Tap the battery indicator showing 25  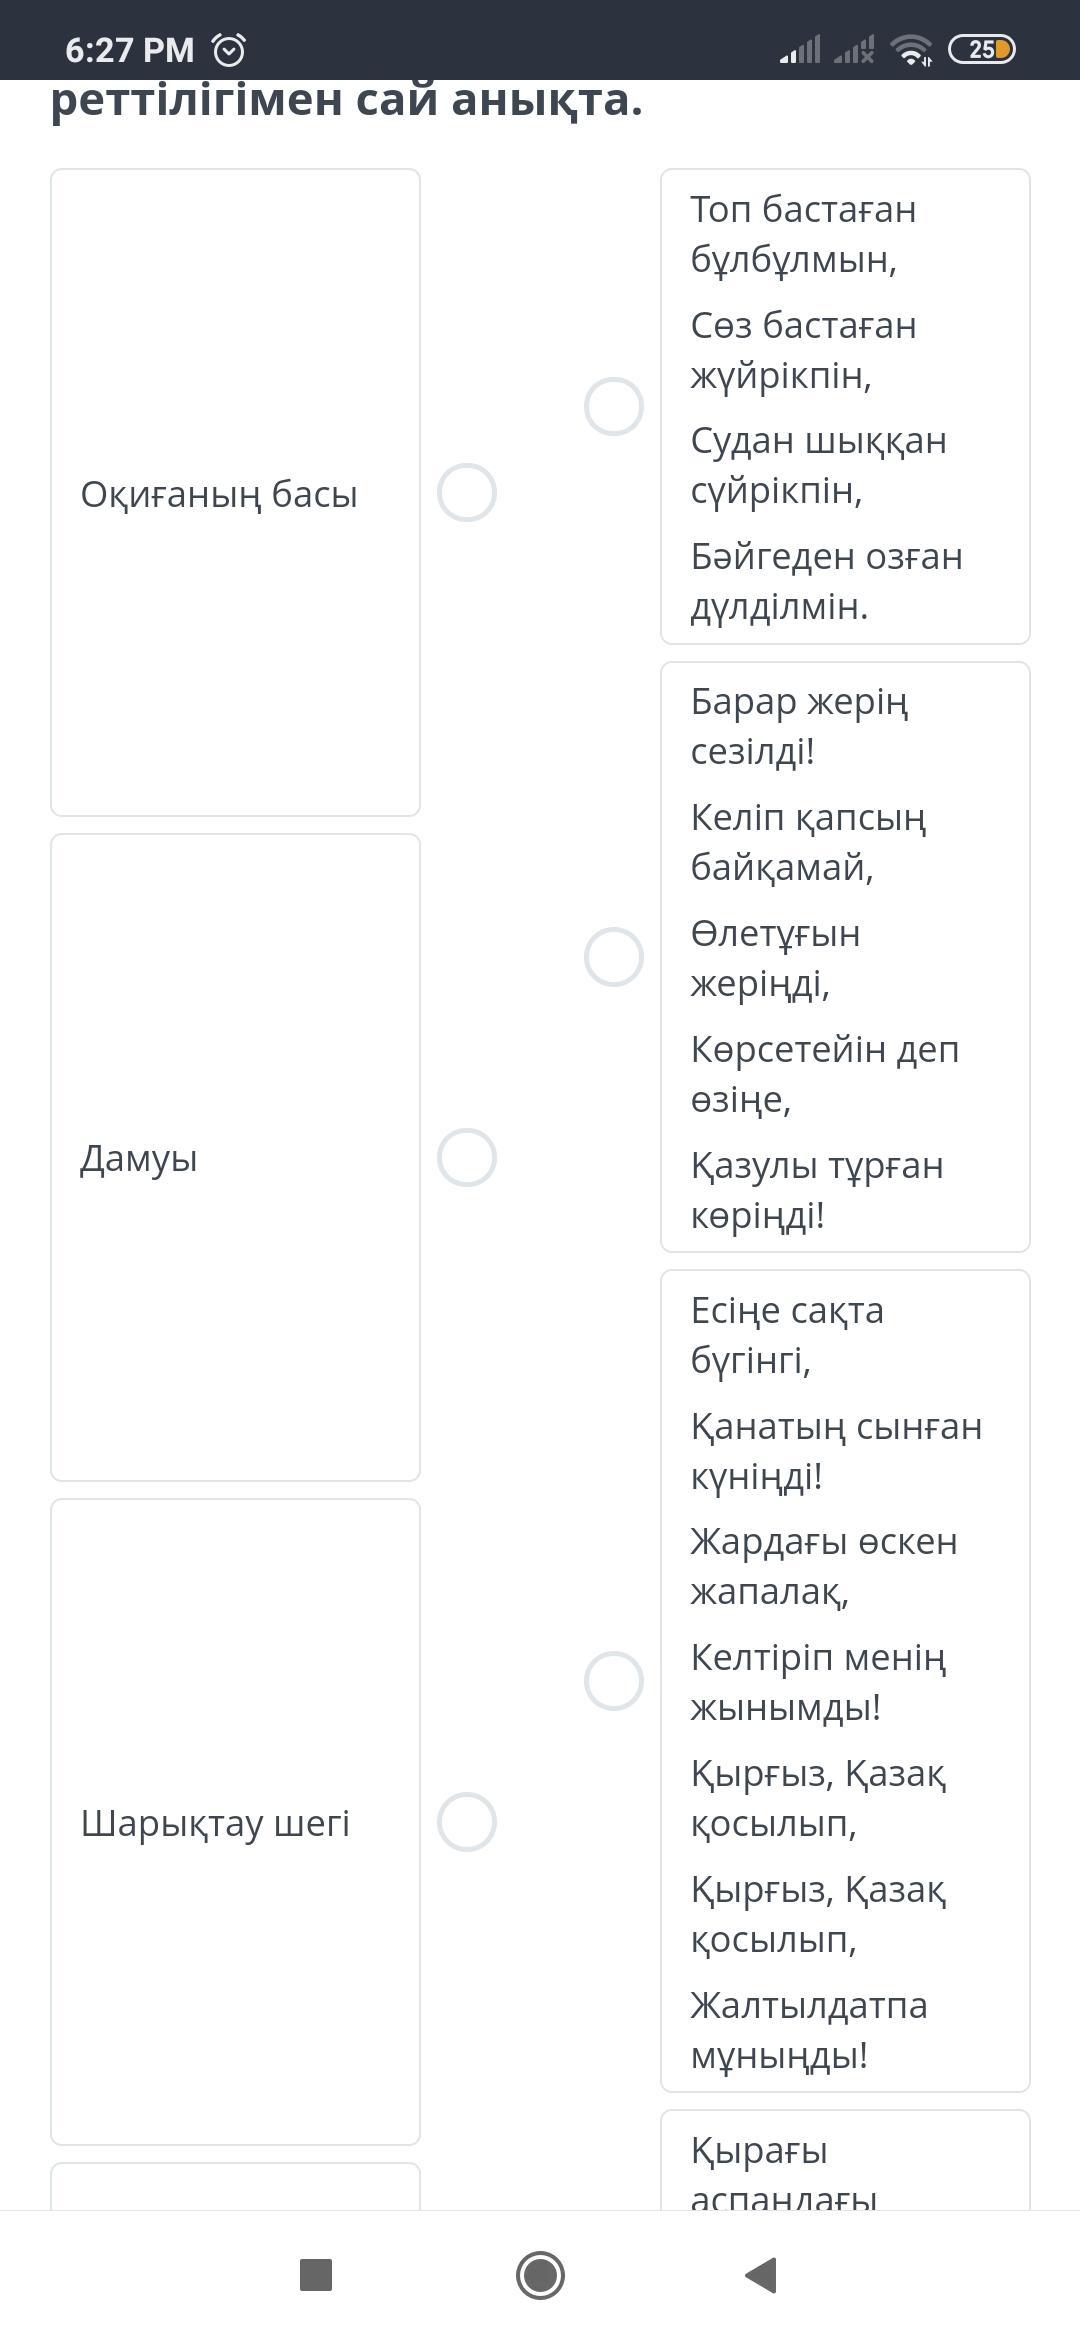(x=981, y=49)
